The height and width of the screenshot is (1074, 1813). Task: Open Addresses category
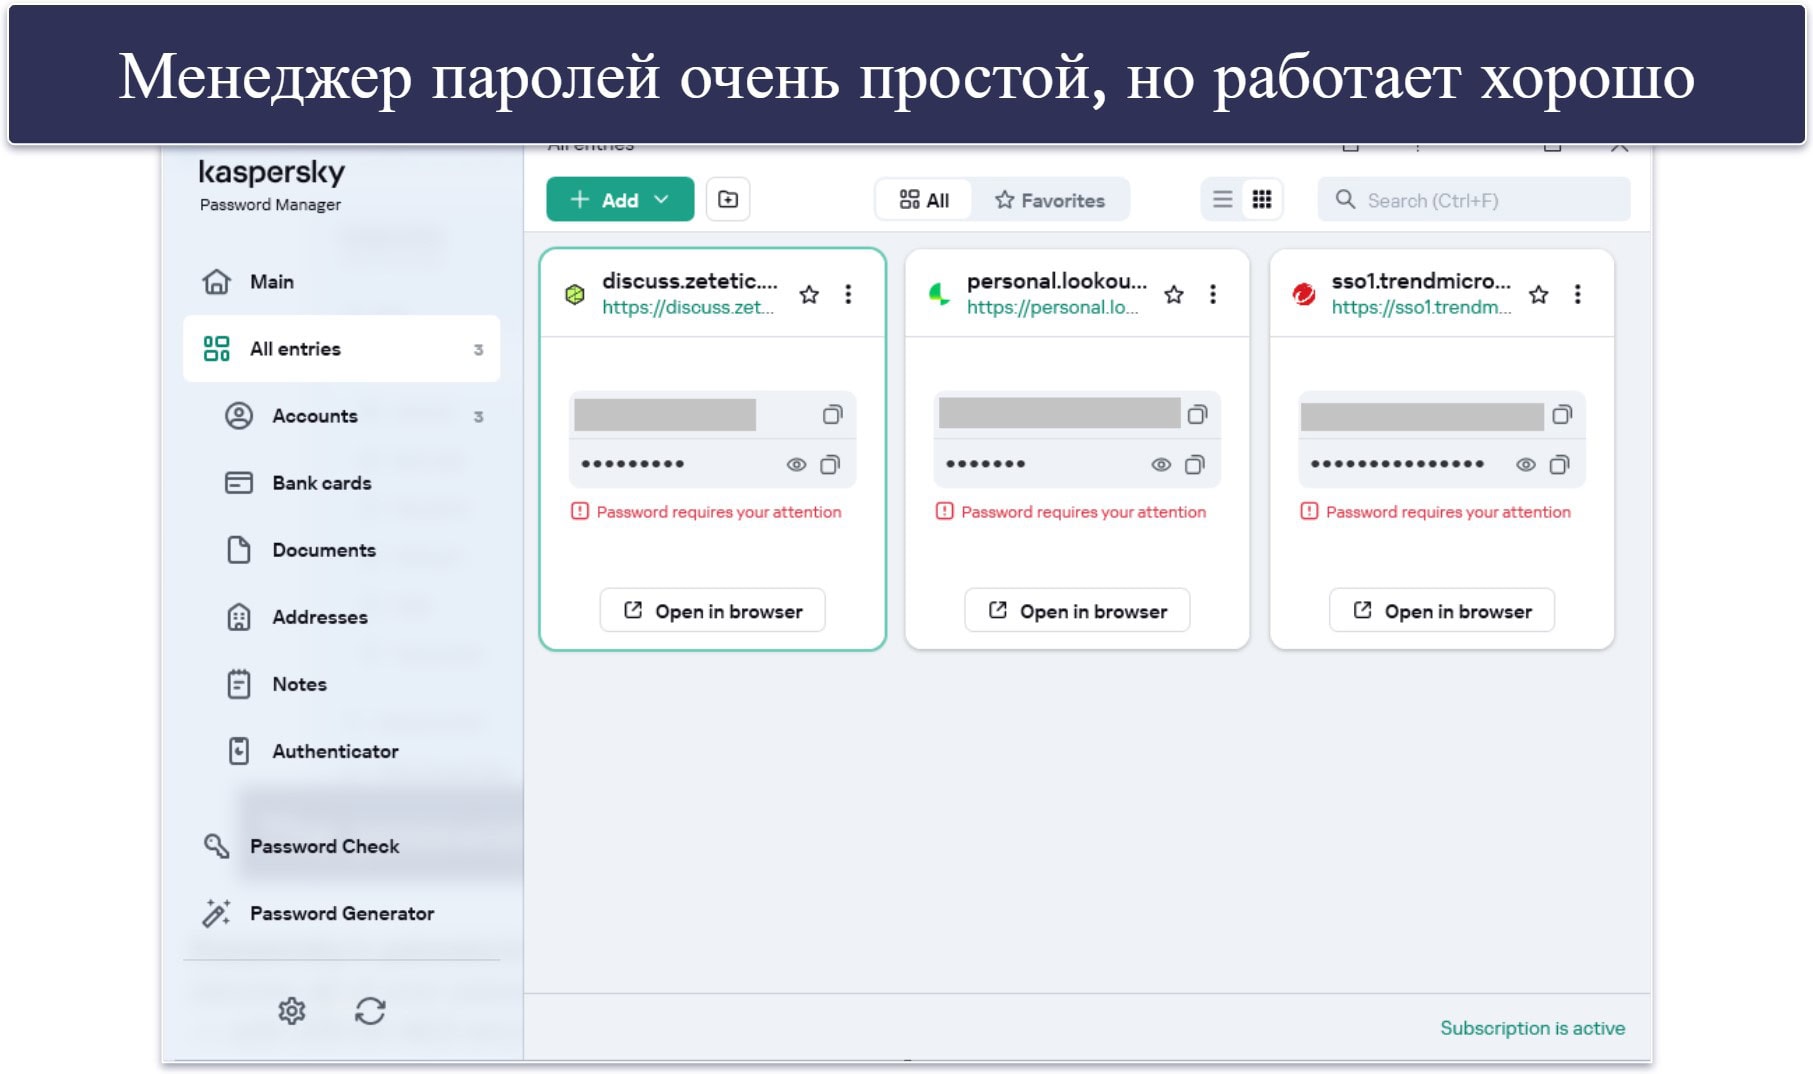tap(340, 617)
